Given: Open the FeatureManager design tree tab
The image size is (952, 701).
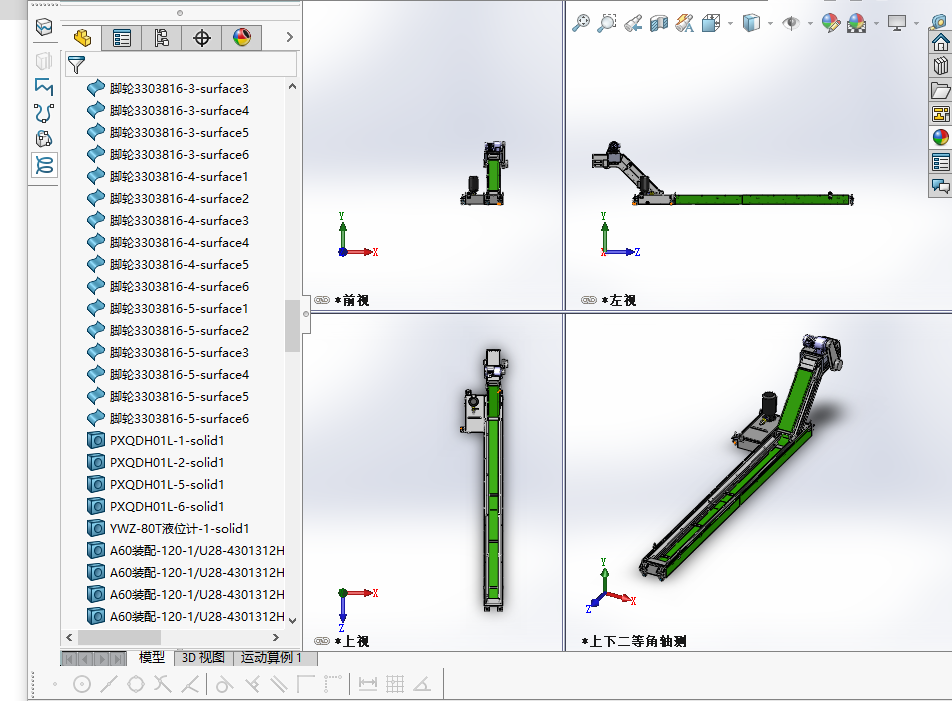Looking at the screenshot, I should [x=82, y=38].
